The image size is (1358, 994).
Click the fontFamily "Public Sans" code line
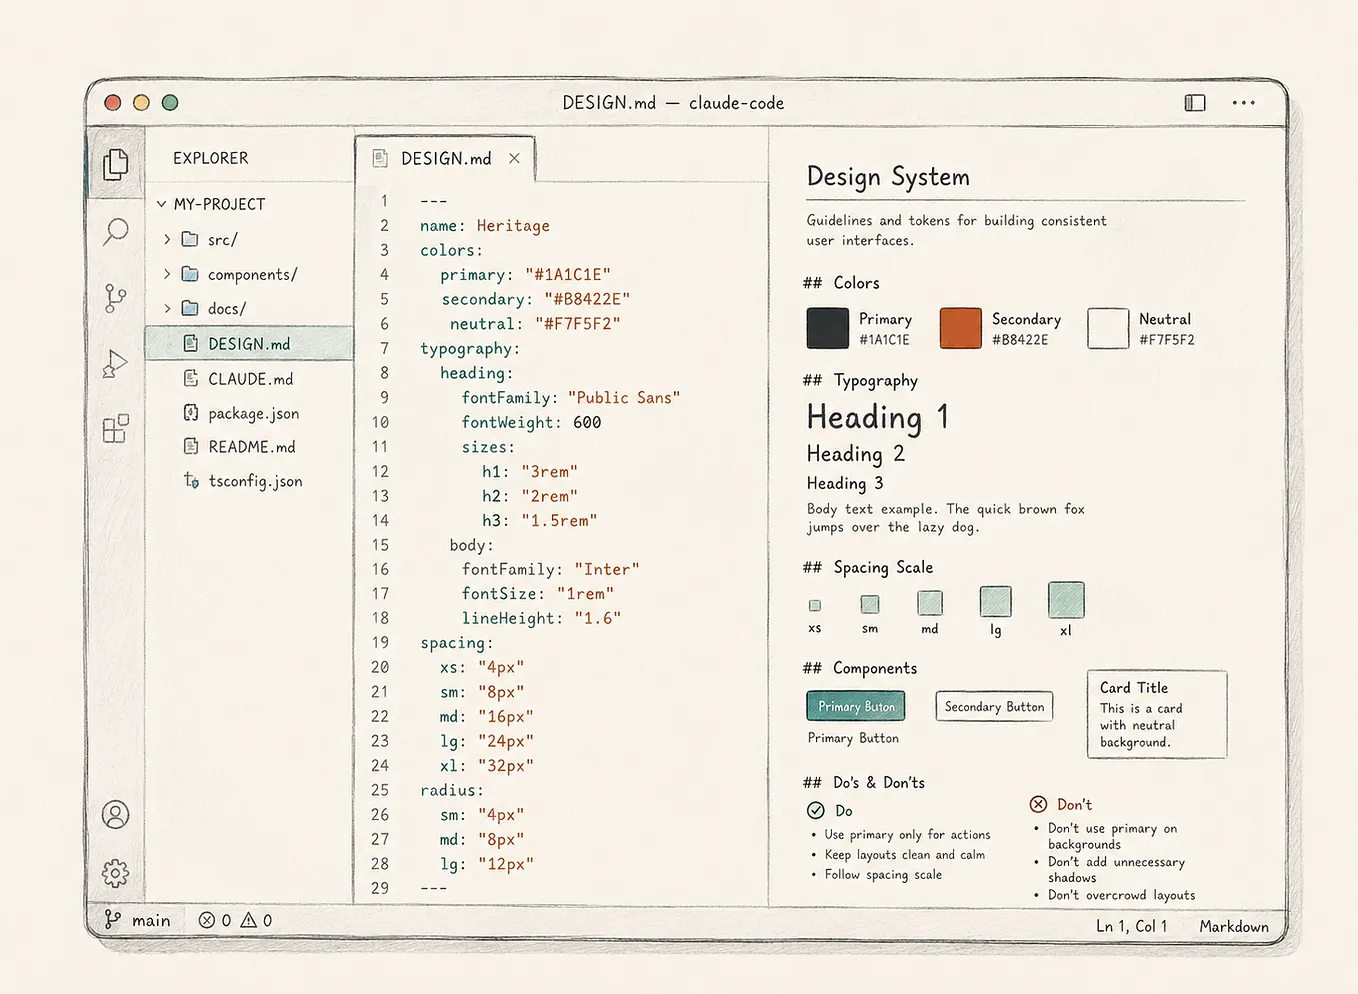[x=571, y=398]
